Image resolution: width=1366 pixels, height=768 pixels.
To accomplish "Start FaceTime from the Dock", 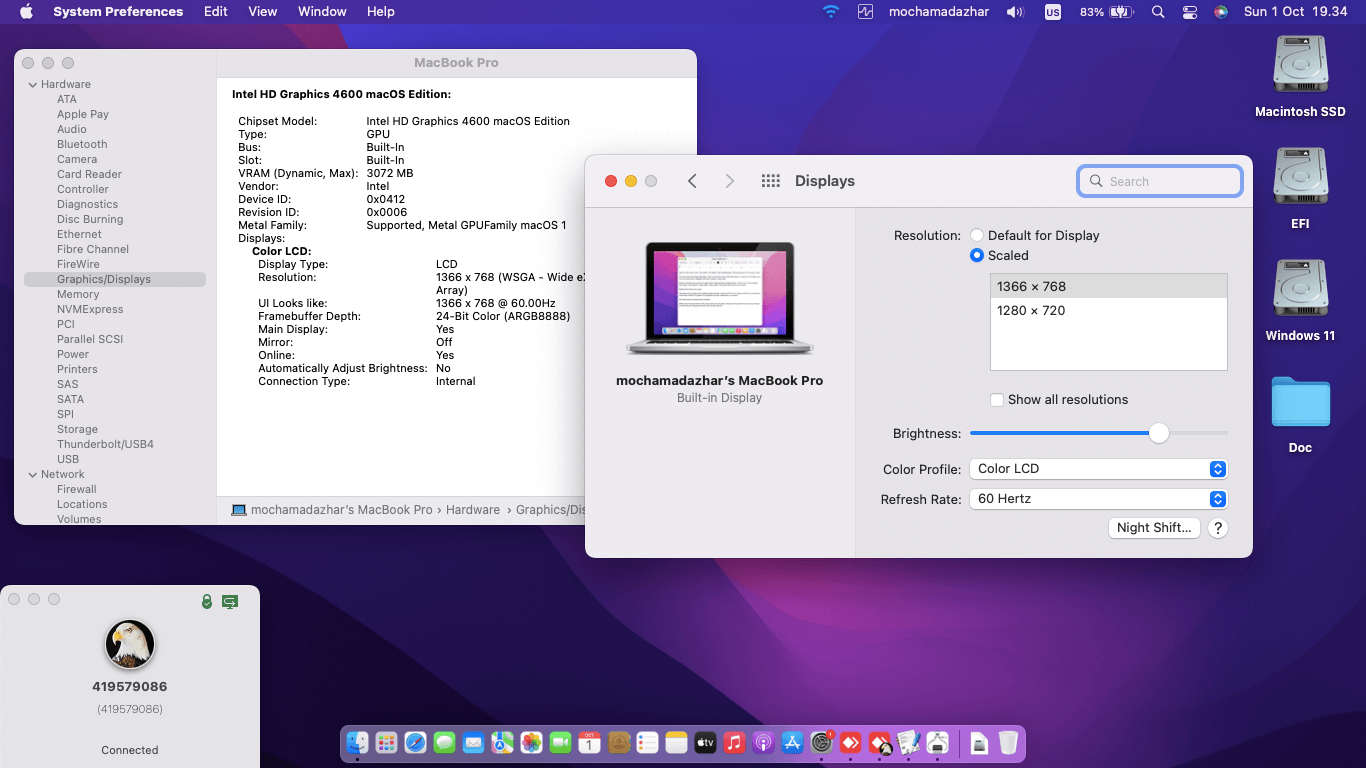I will [x=558, y=744].
